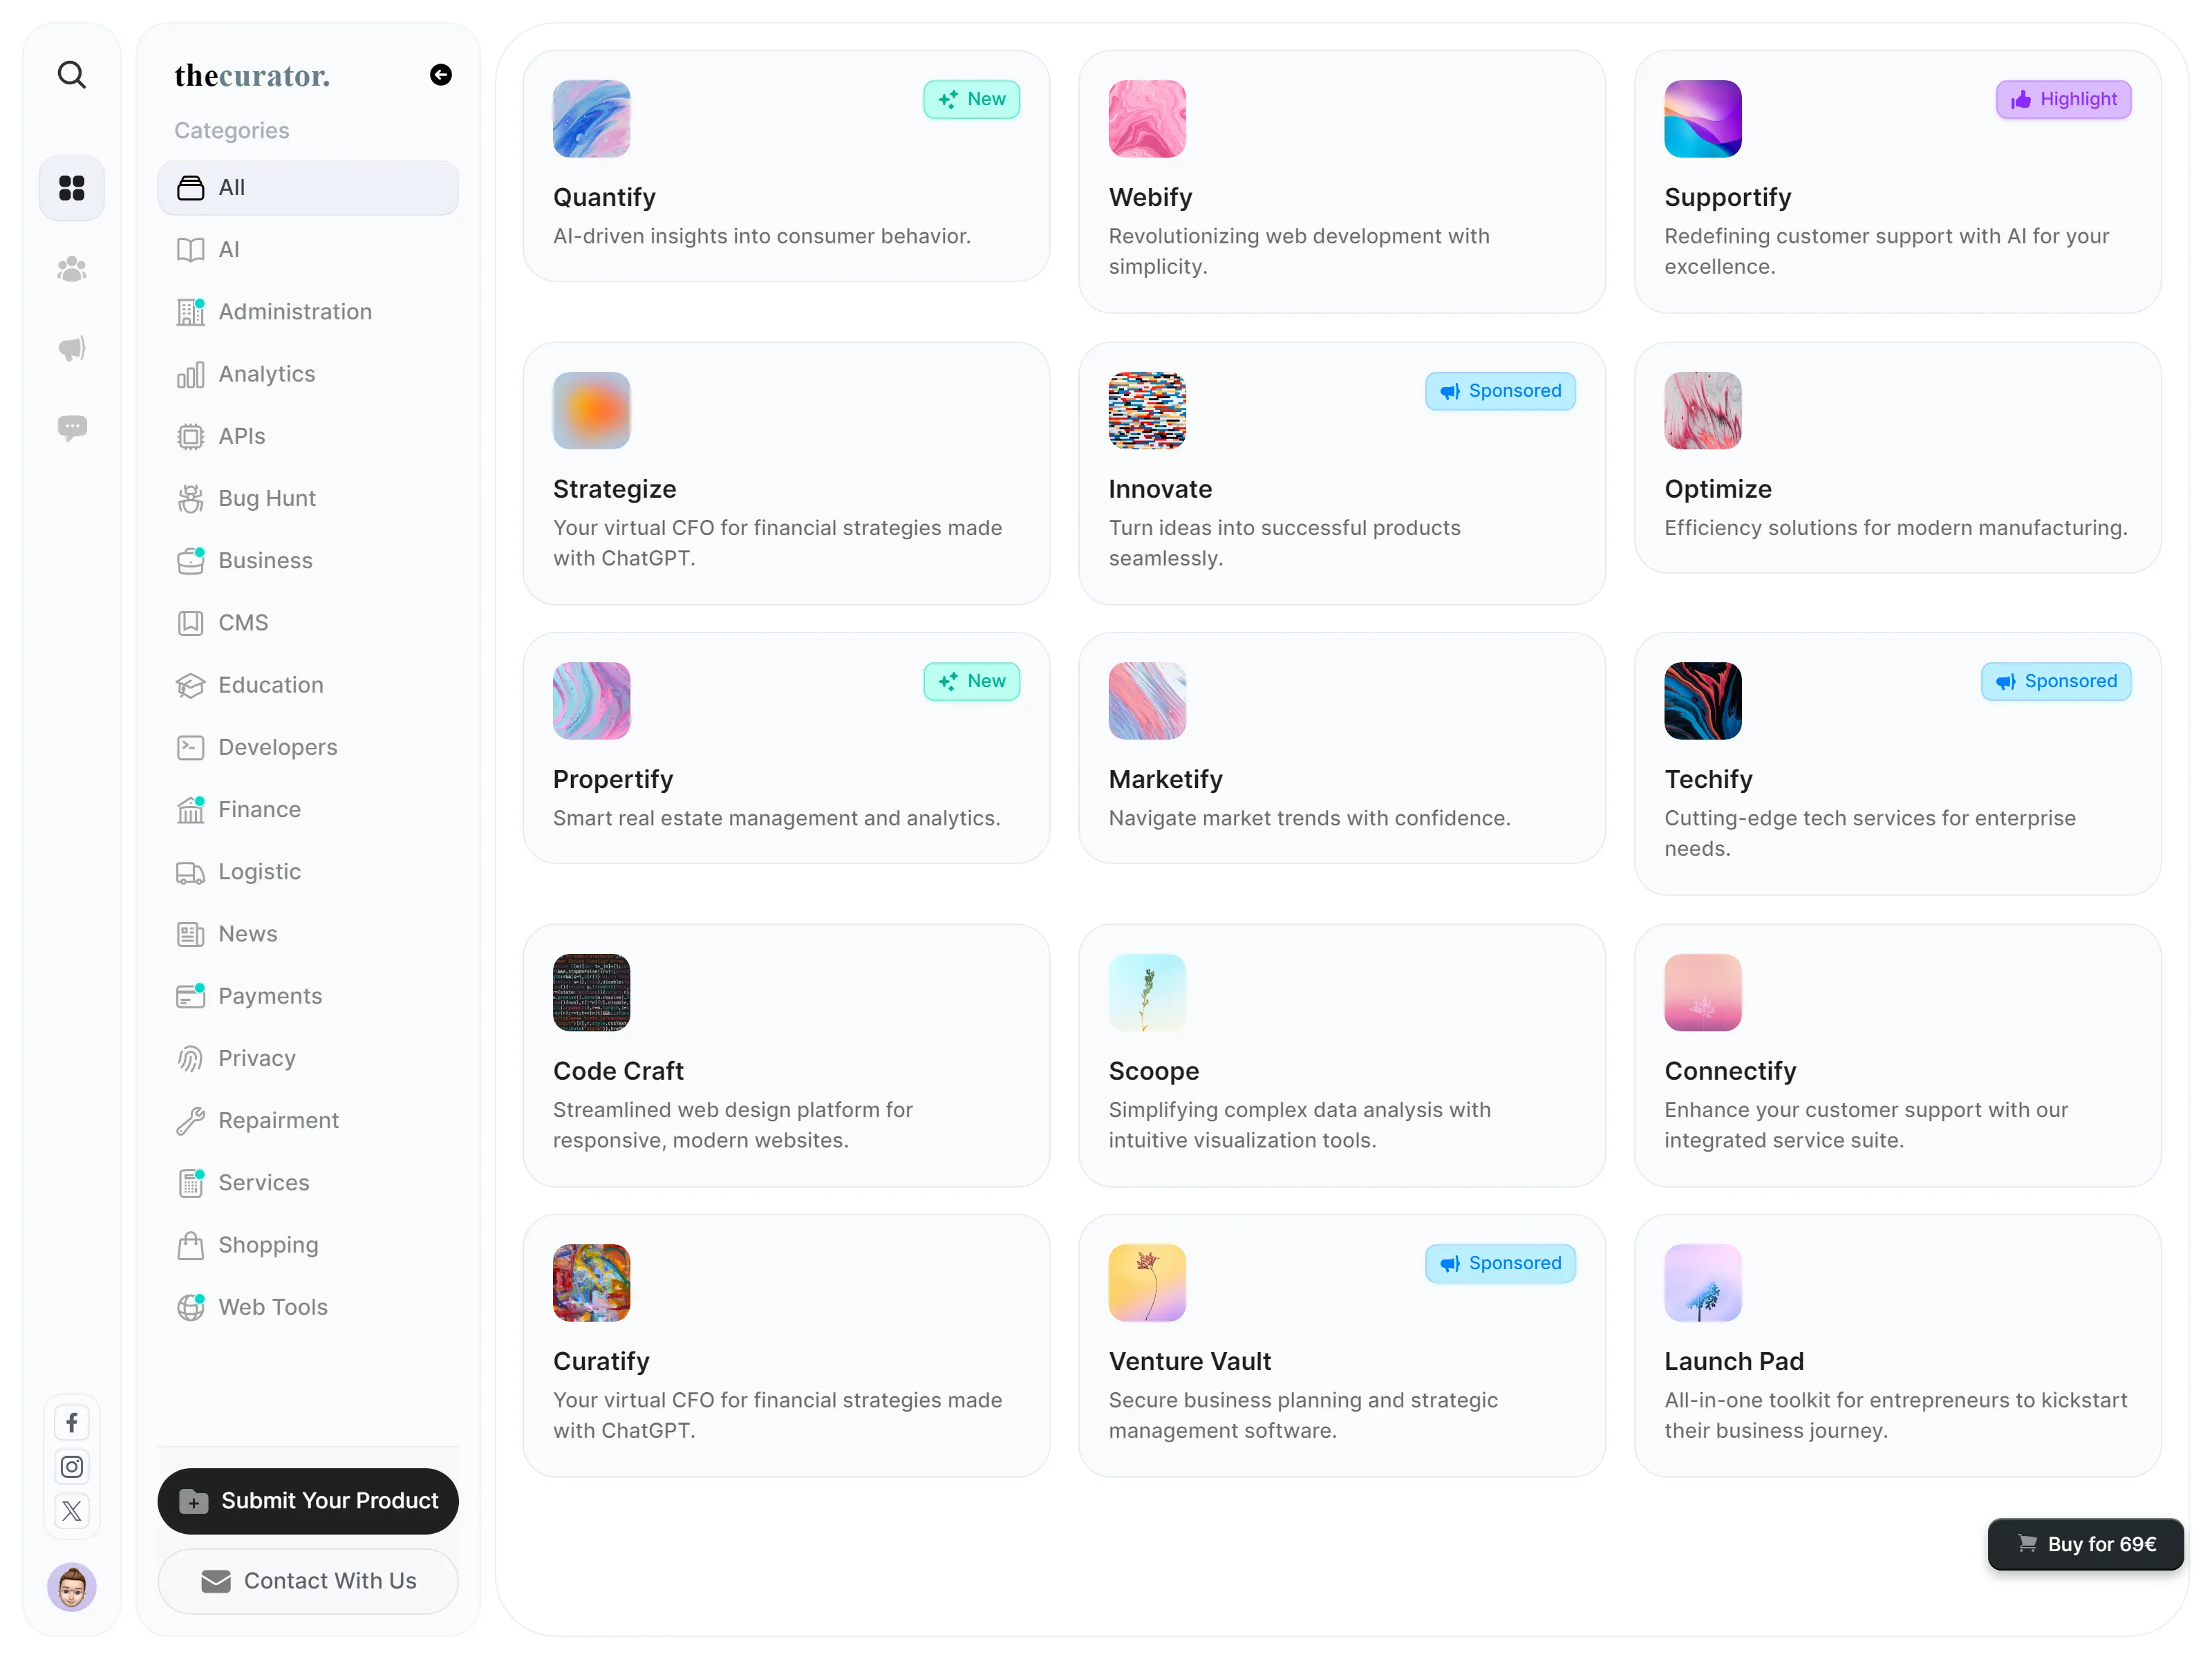The height and width of the screenshot is (1659, 2212).
Task: Open the Quantify product card thumbnail
Action: pyautogui.click(x=591, y=119)
